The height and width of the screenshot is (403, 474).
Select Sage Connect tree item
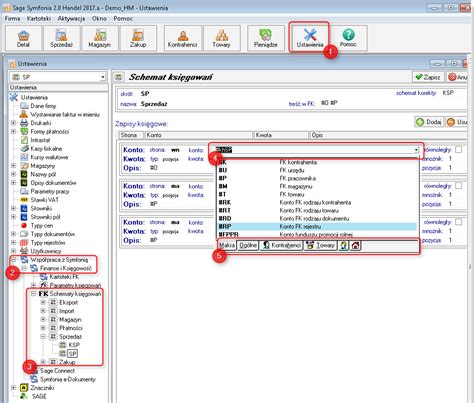(57, 371)
